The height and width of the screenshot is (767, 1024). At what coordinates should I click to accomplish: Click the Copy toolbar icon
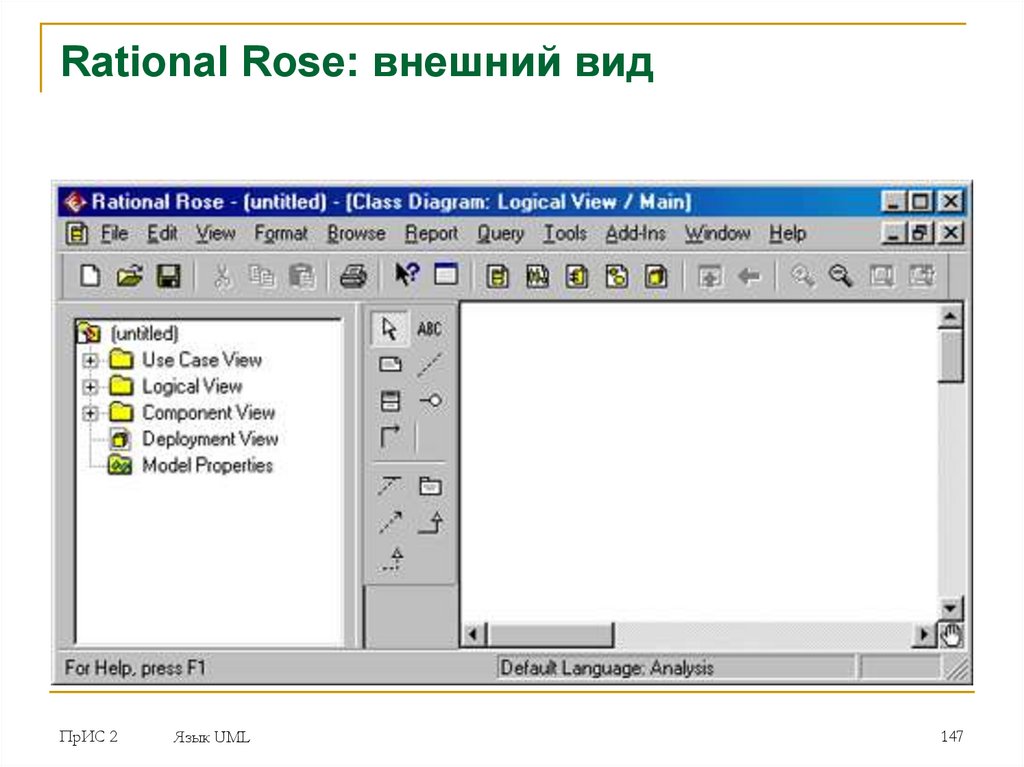tap(262, 276)
